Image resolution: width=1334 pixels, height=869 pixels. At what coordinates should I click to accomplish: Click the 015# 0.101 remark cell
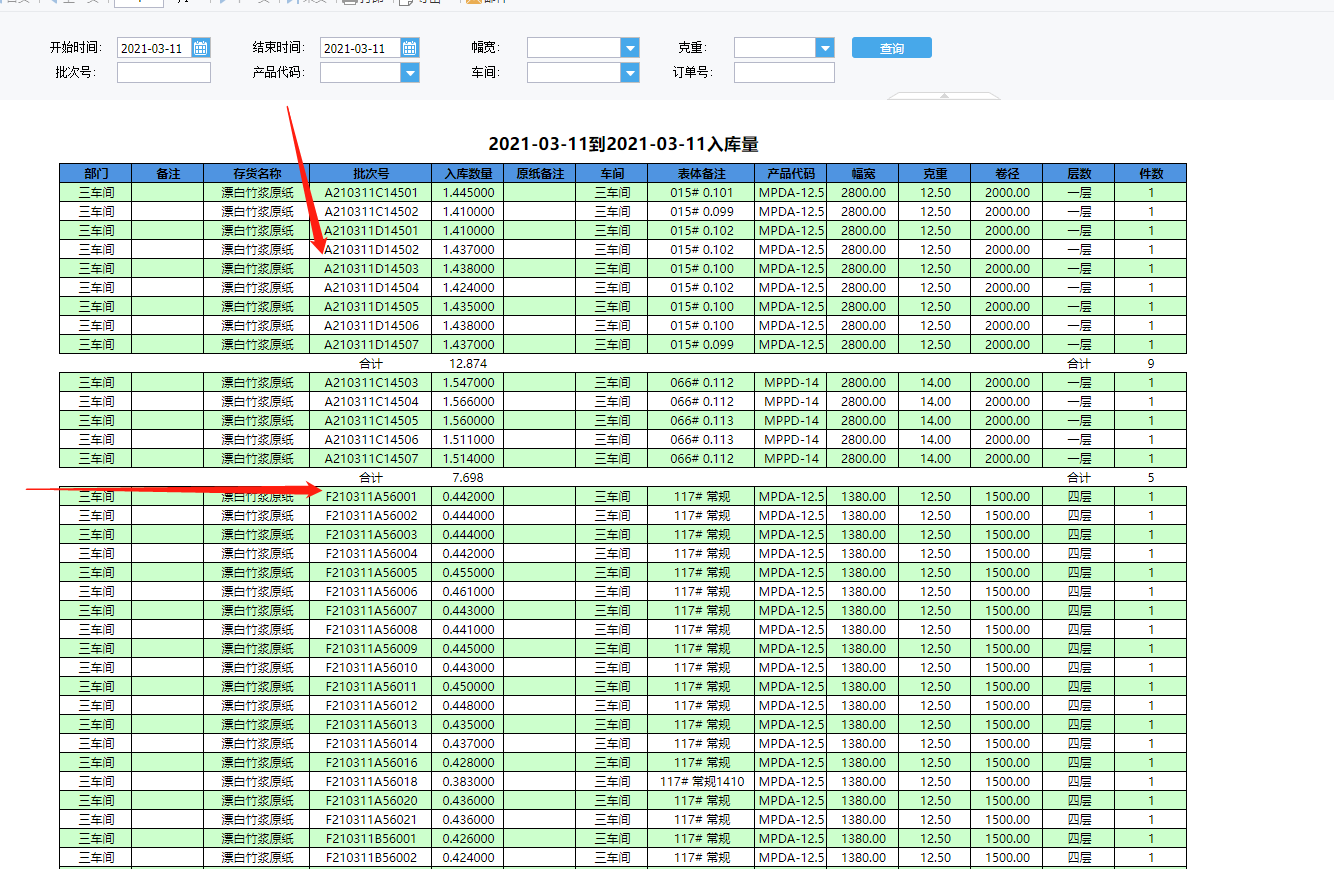702,192
